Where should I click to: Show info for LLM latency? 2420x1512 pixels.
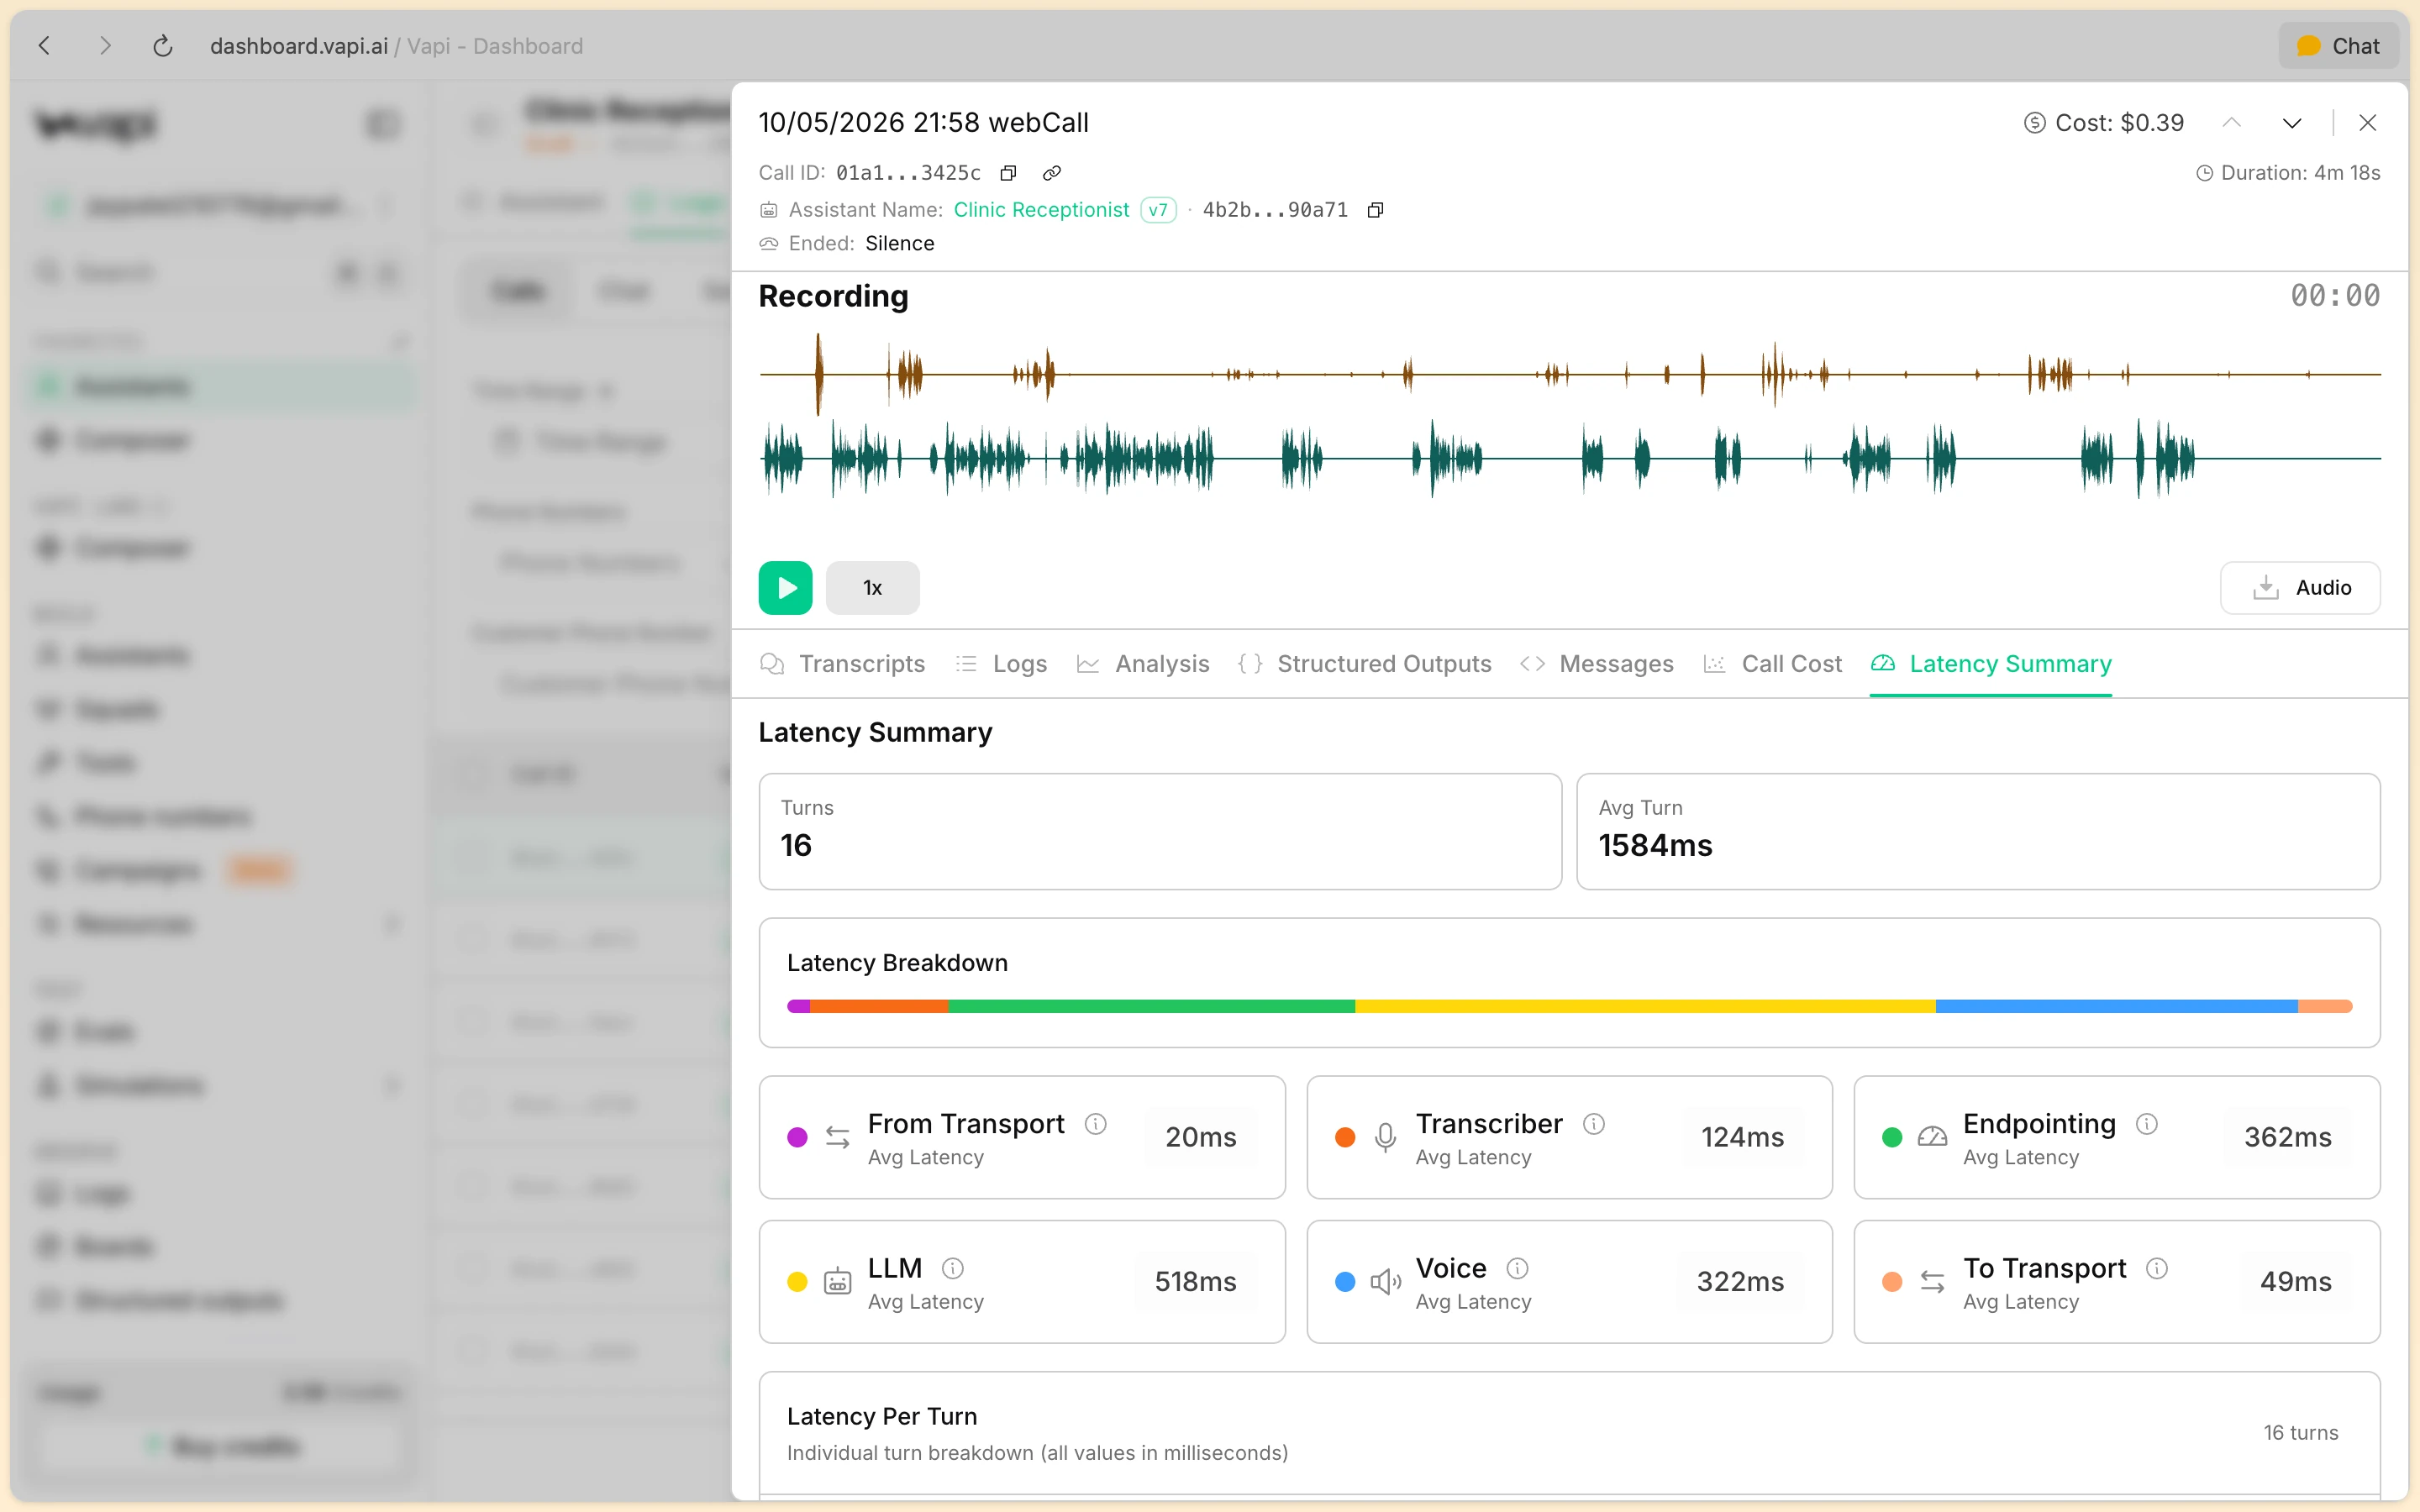[x=953, y=1268]
